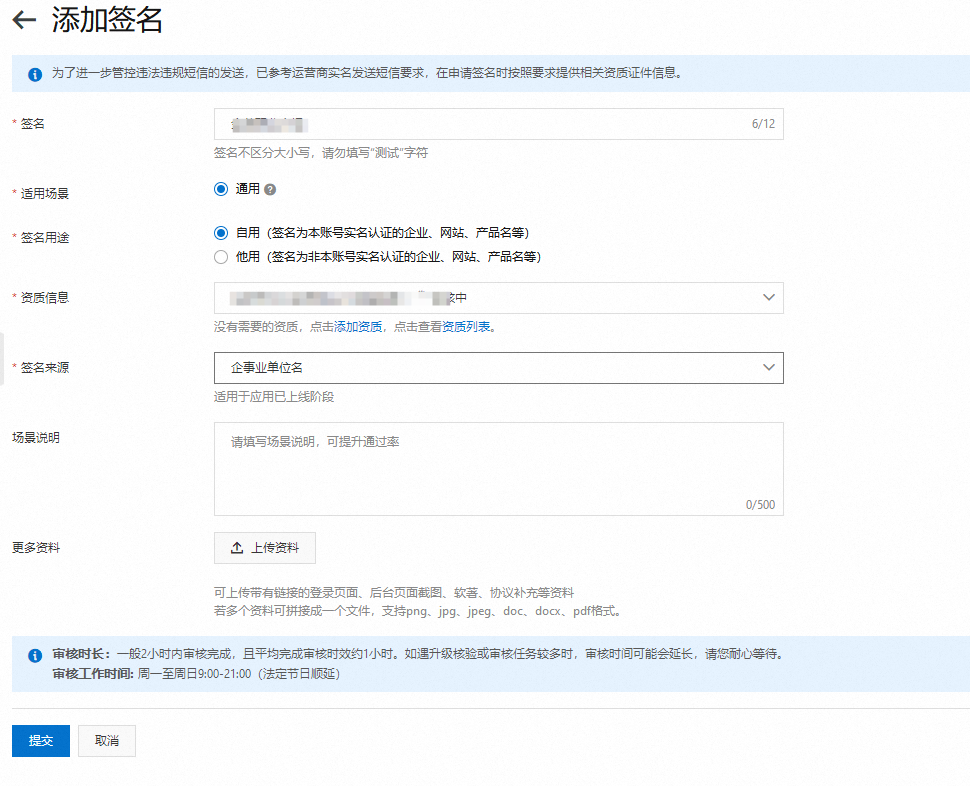Click into the 场景说明 text area
This screenshot has height=786, width=970.
click(498, 468)
